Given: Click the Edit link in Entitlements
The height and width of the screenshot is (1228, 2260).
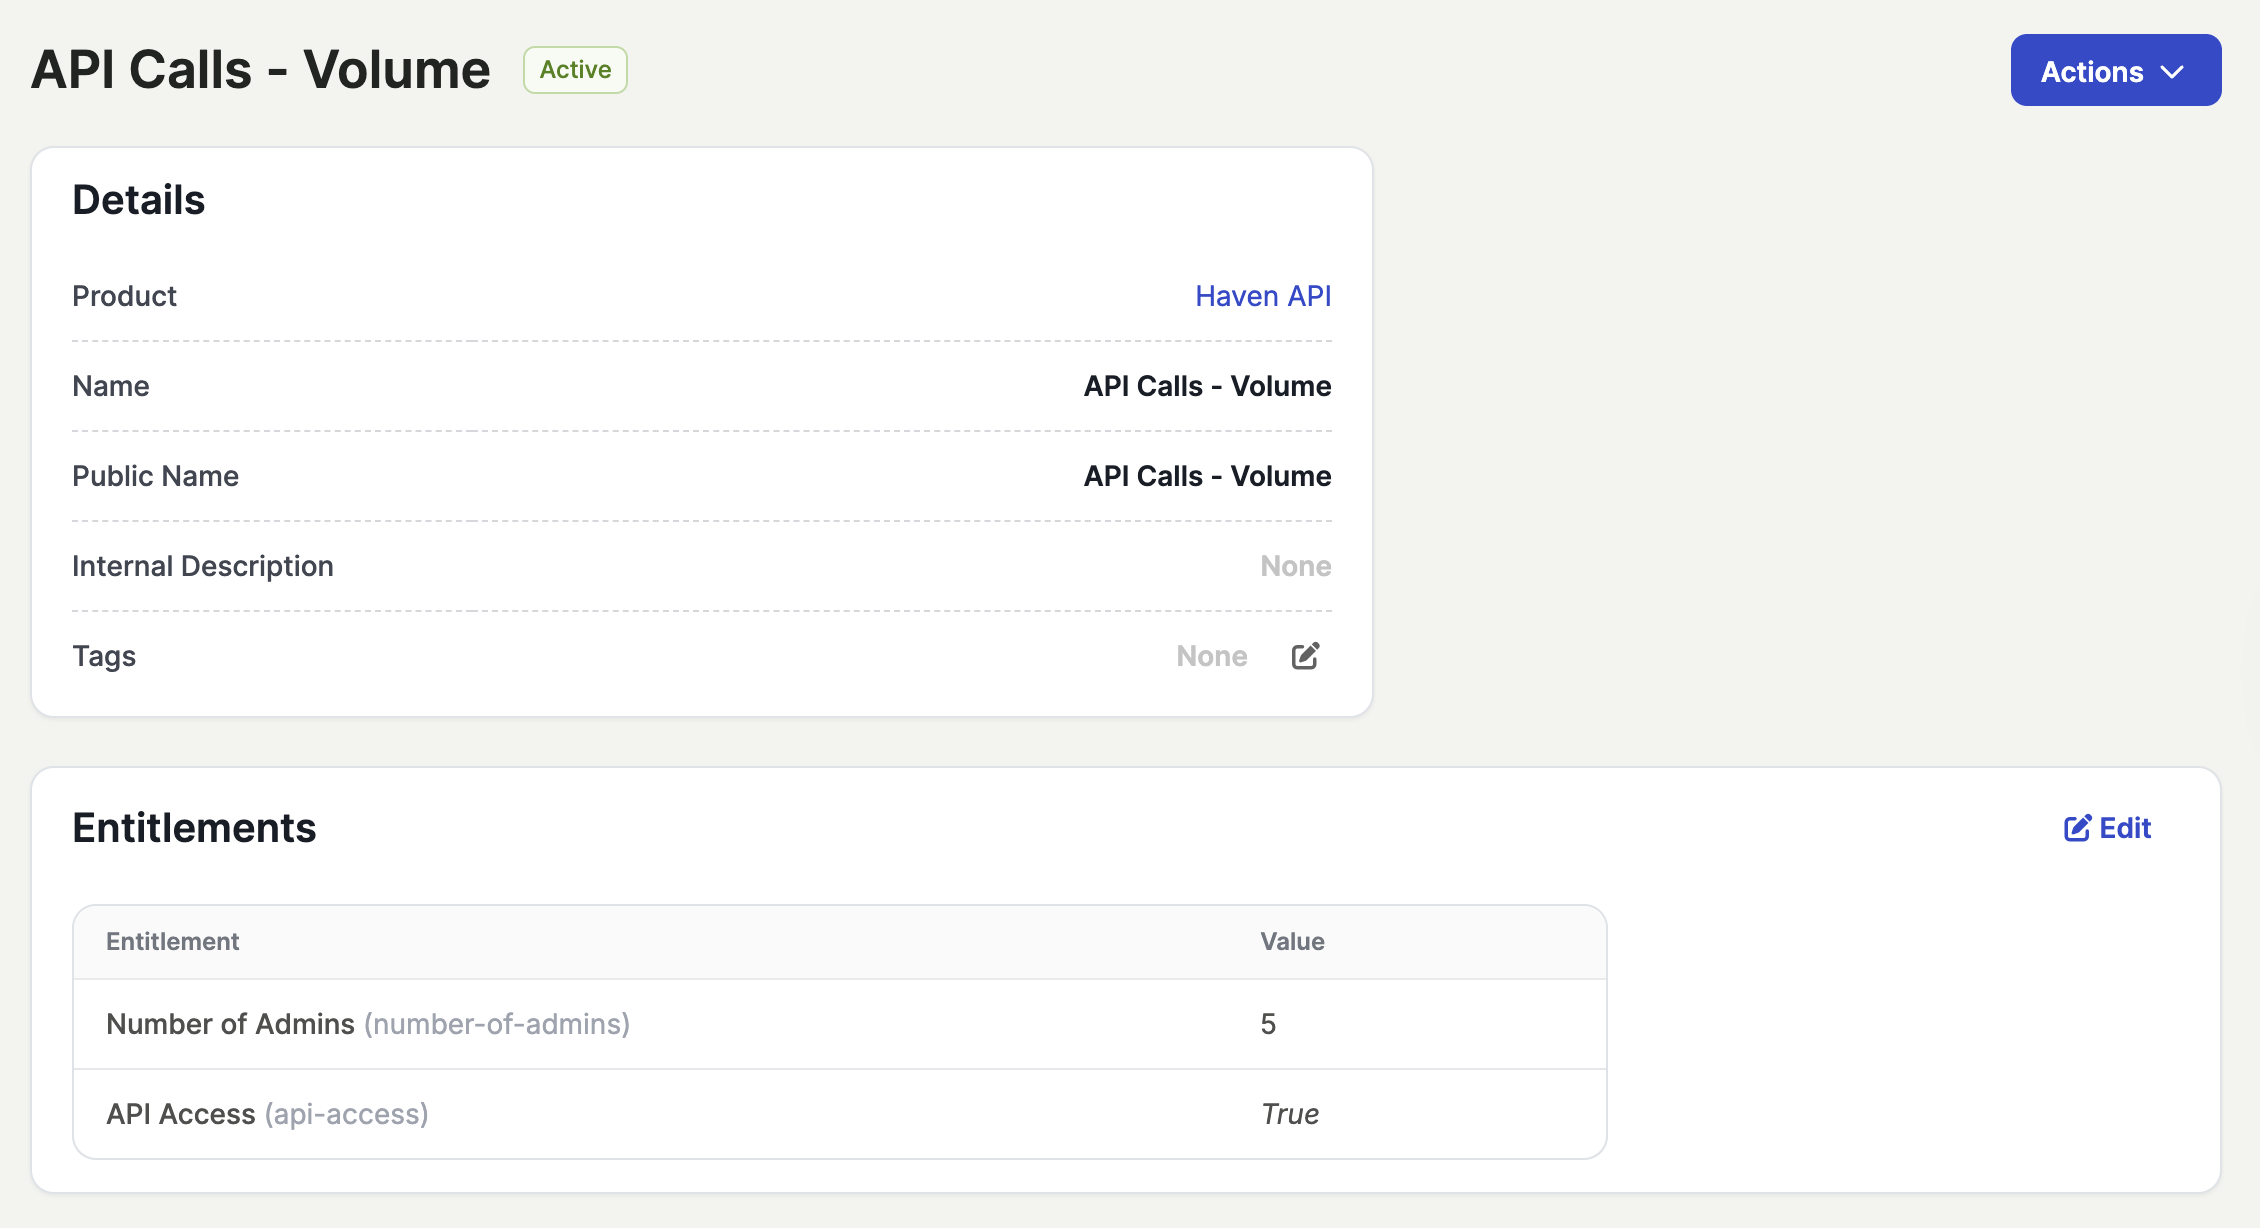Looking at the screenshot, I should pyautogui.click(x=2124, y=828).
